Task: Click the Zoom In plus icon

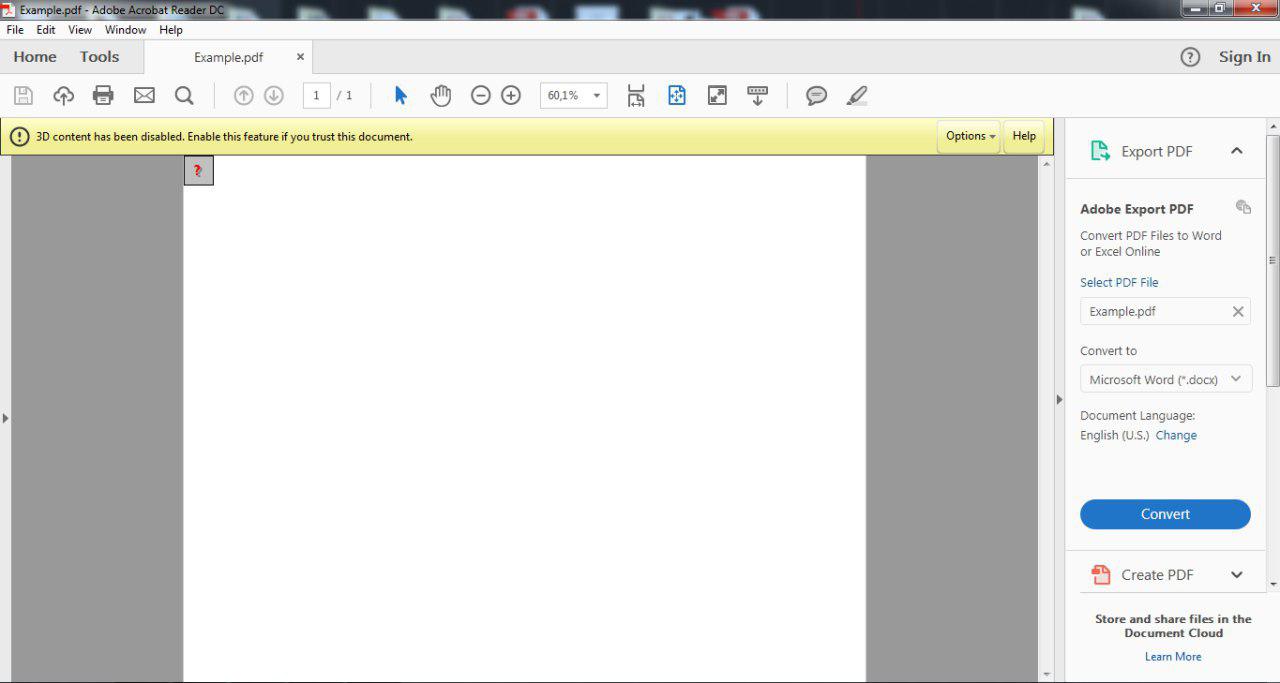Action: pos(511,95)
